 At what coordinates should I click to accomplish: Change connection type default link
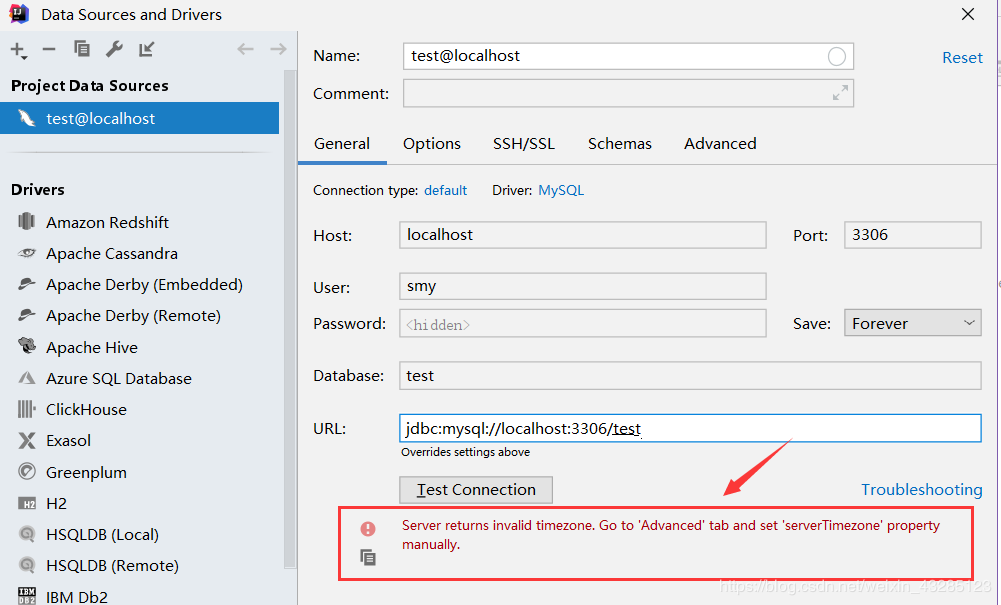[x=446, y=190]
